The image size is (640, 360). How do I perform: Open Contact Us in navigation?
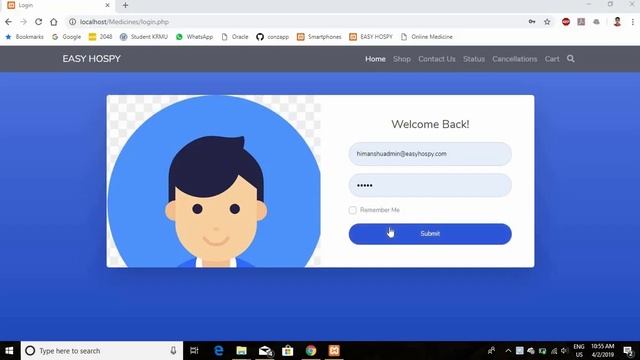pyautogui.click(x=437, y=59)
